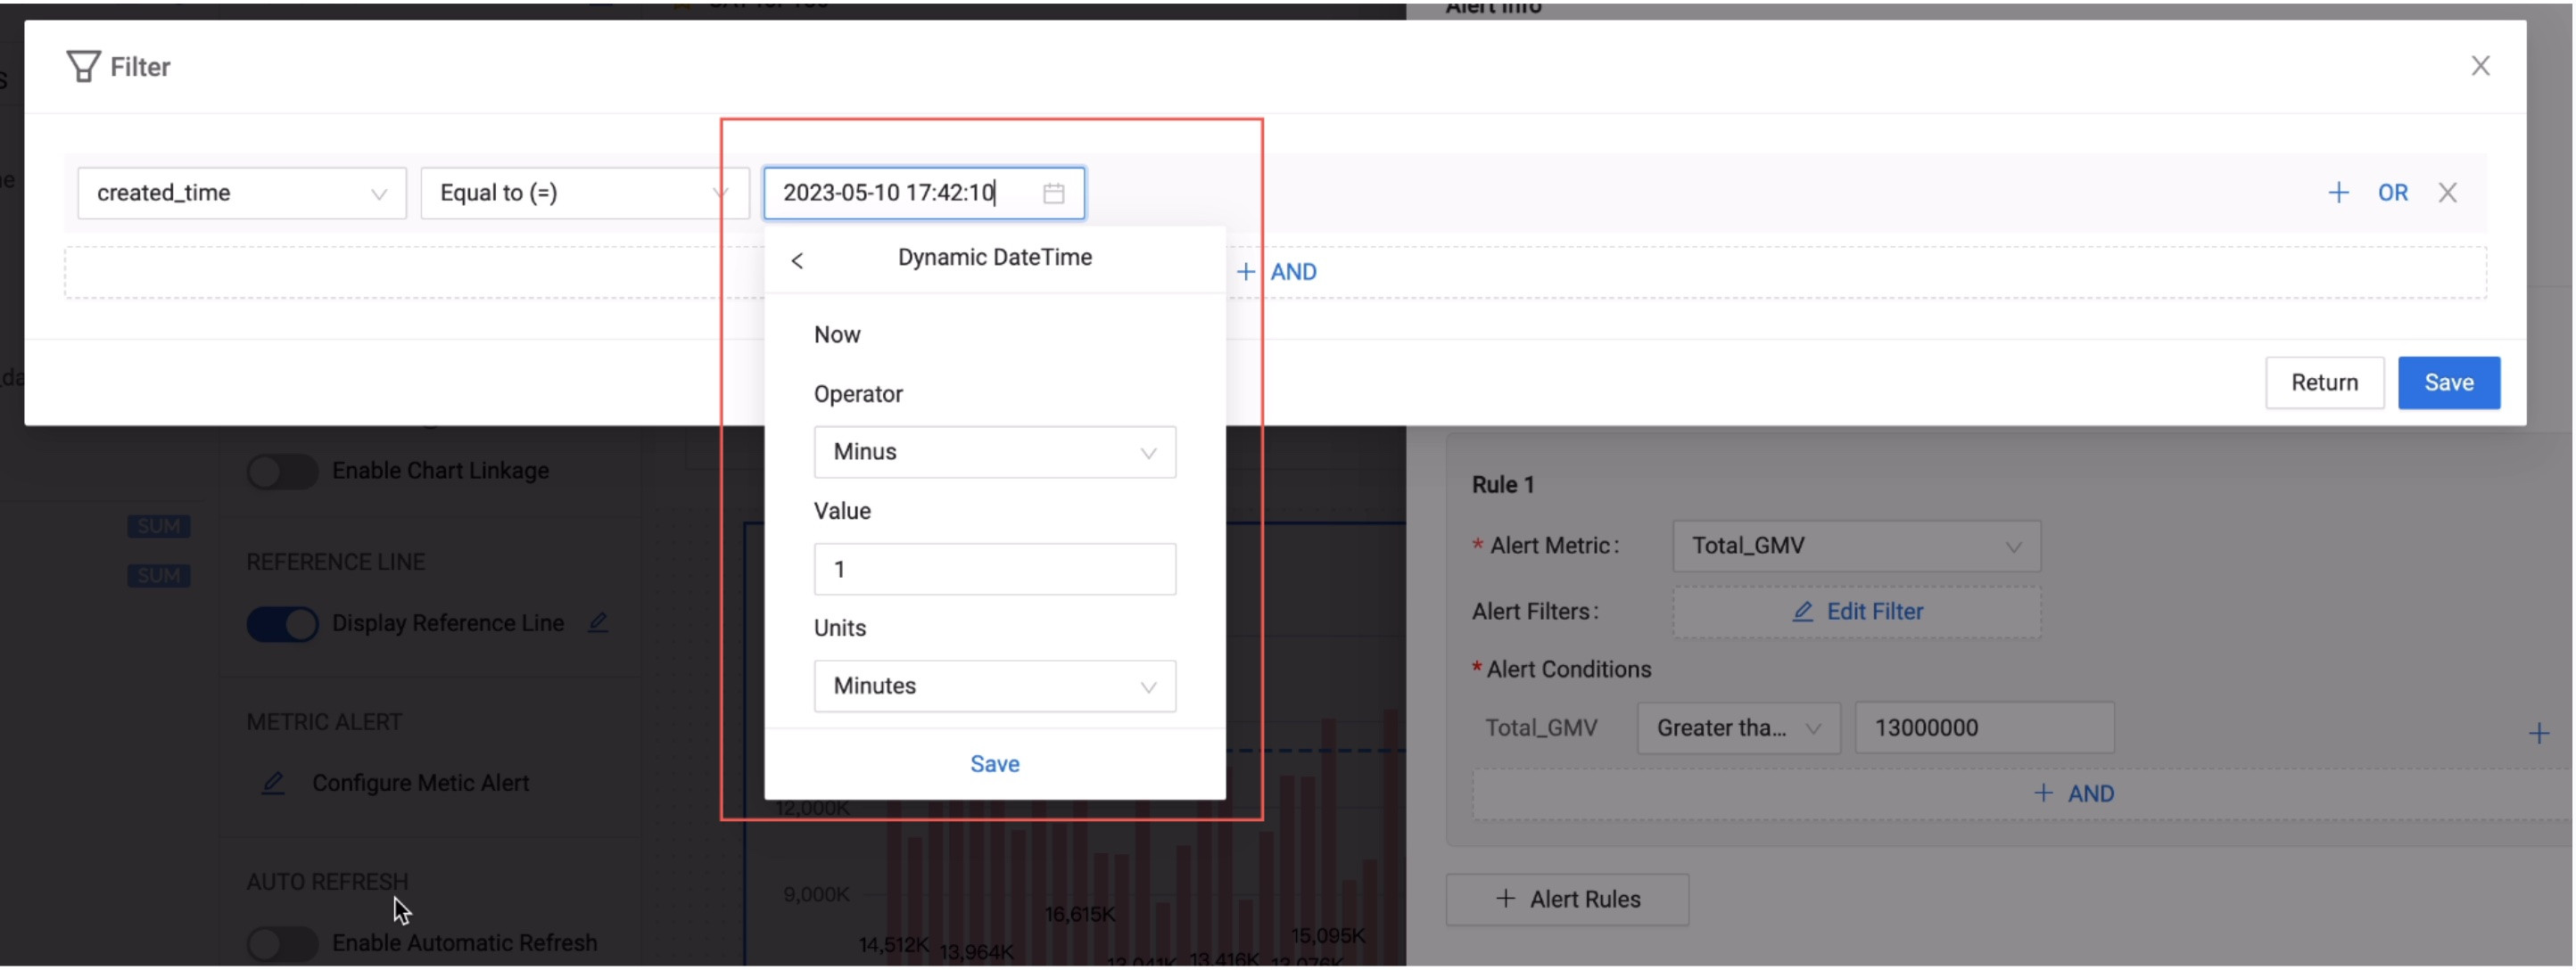Enable Automatic Refresh toggle
Viewport: 2576px width, 970px height.
[282, 942]
